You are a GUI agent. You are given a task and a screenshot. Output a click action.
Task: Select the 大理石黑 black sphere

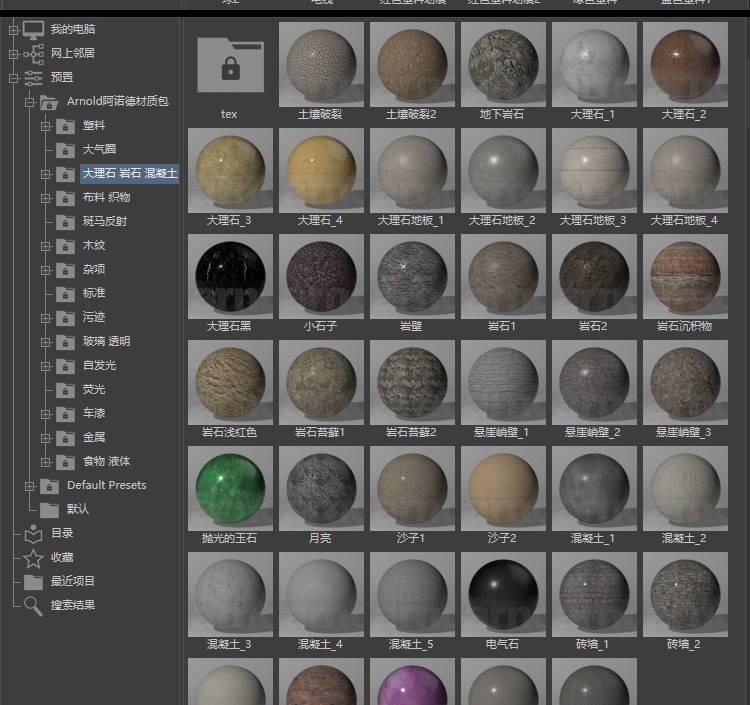point(230,276)
